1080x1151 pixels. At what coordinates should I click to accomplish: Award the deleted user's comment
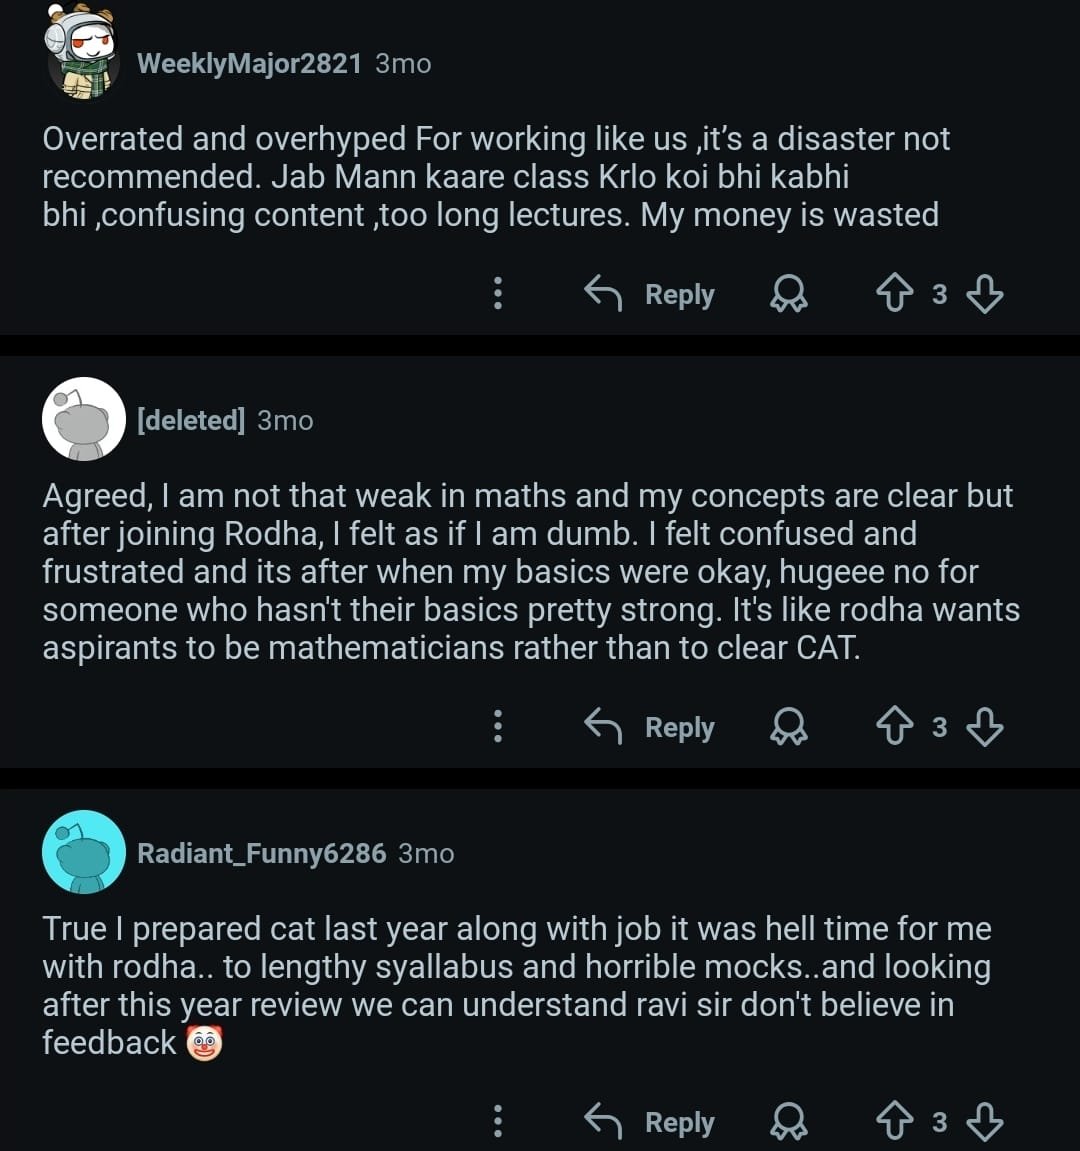[789, 727]
